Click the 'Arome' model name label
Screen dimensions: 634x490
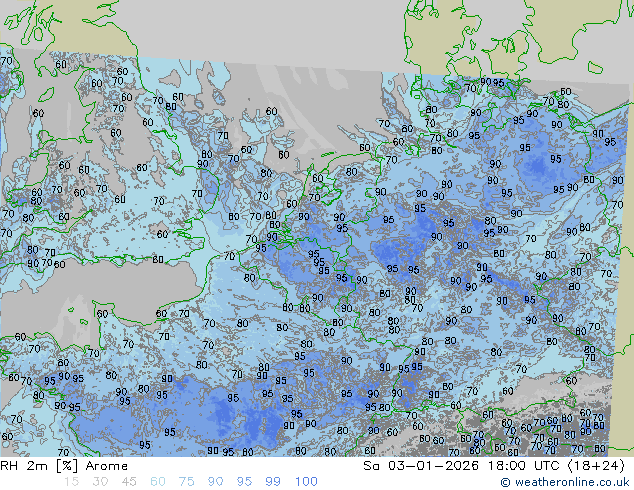107,466
